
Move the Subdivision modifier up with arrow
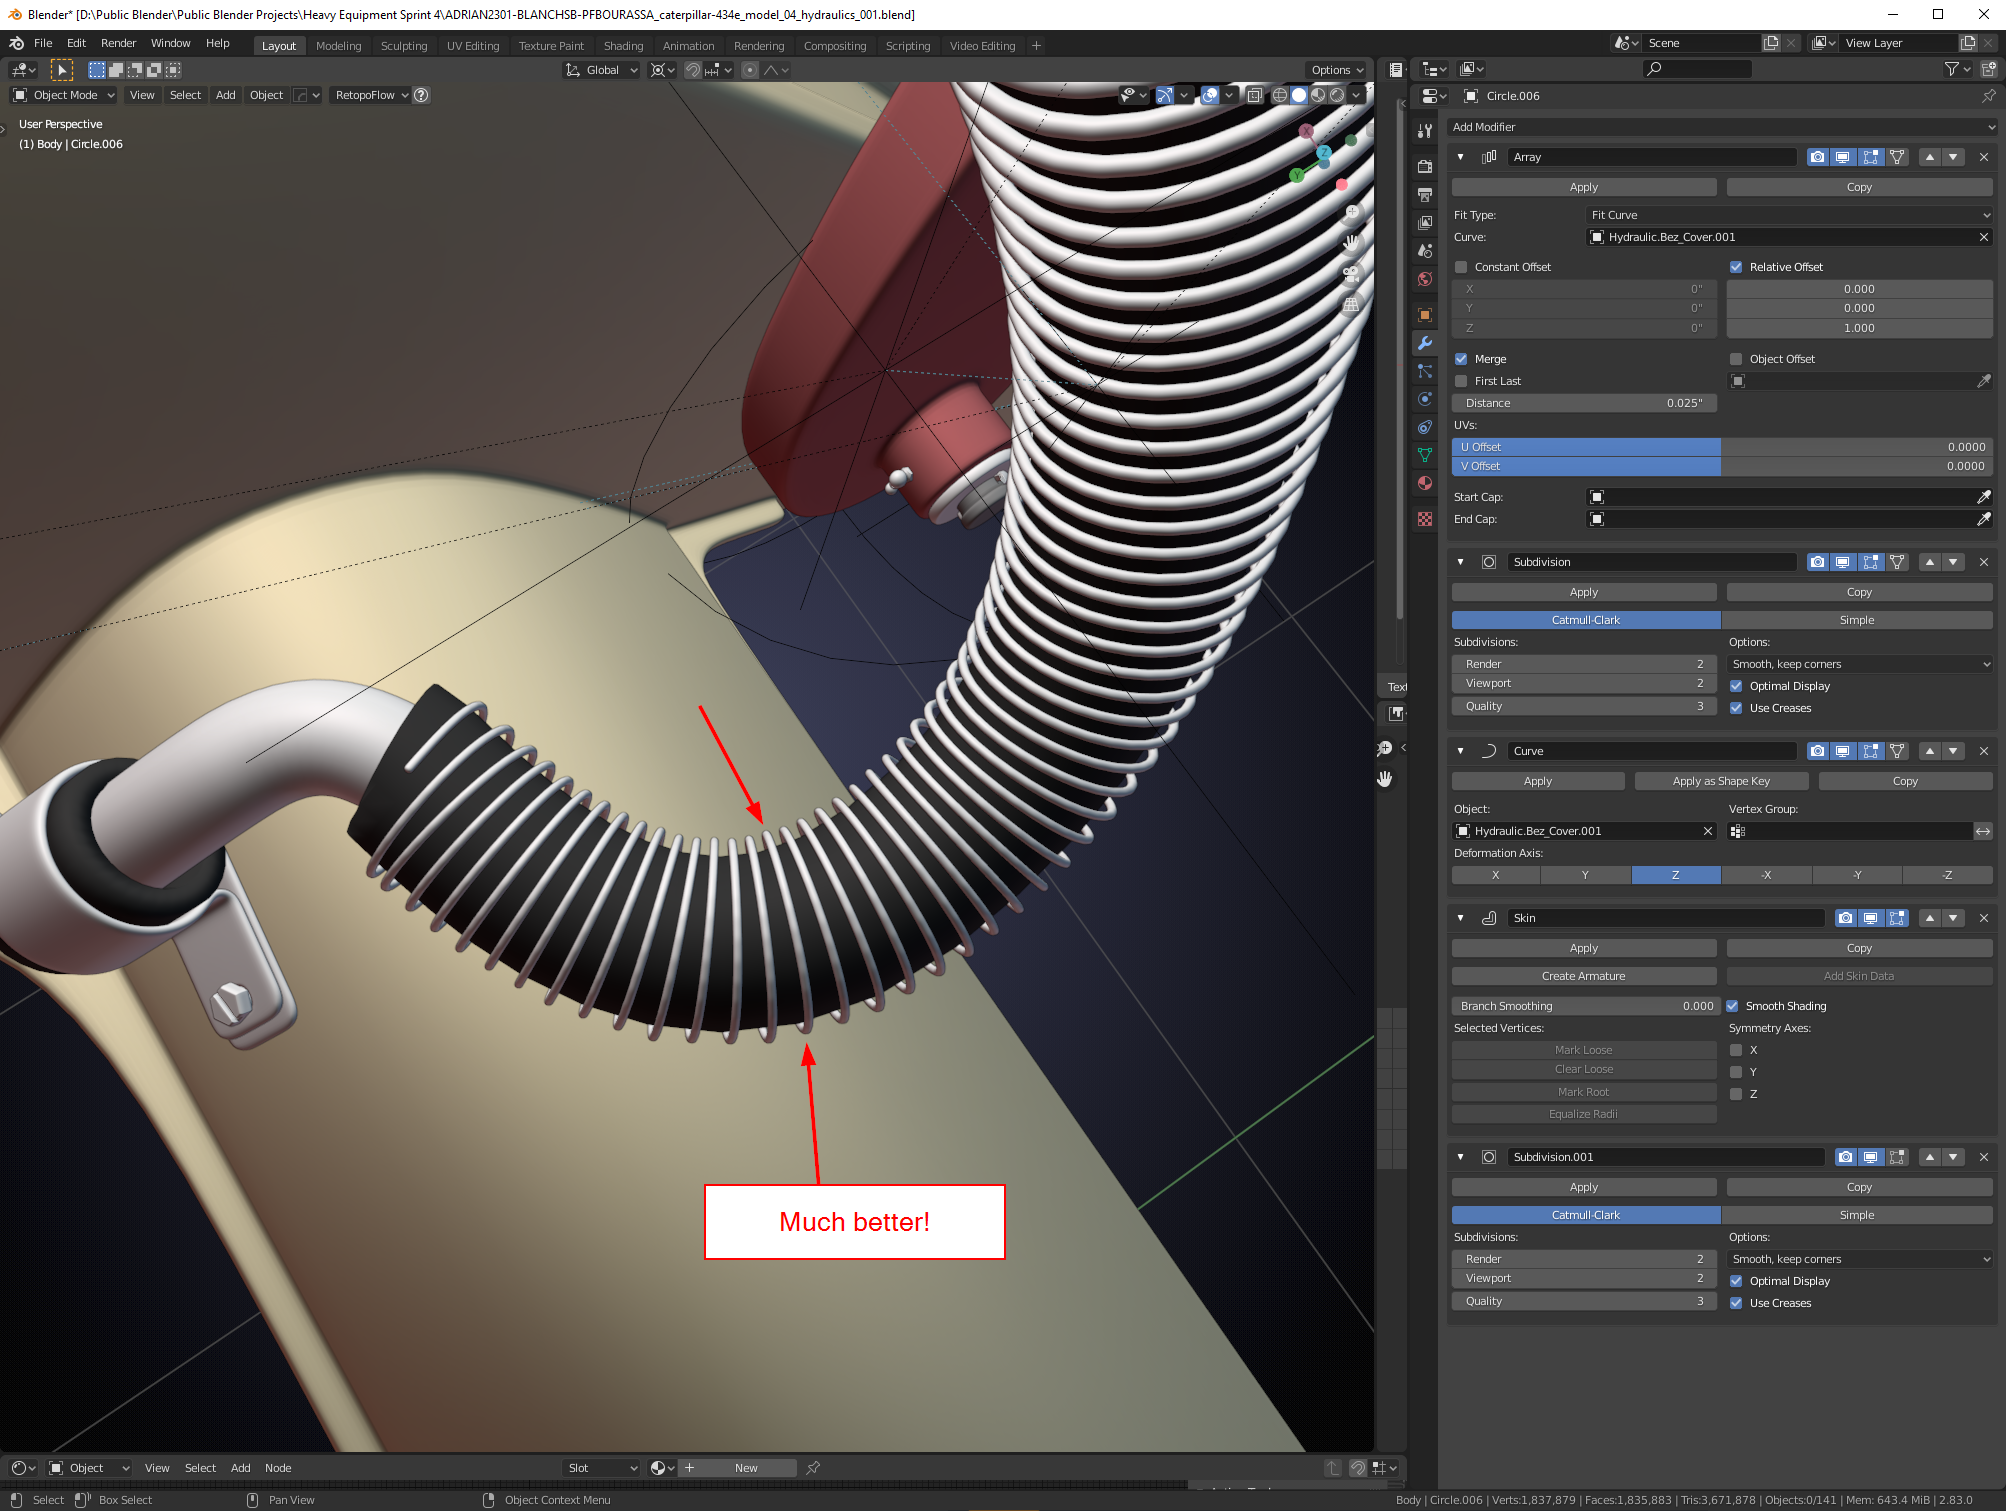pyautogui.click(x=1929, y=562)
